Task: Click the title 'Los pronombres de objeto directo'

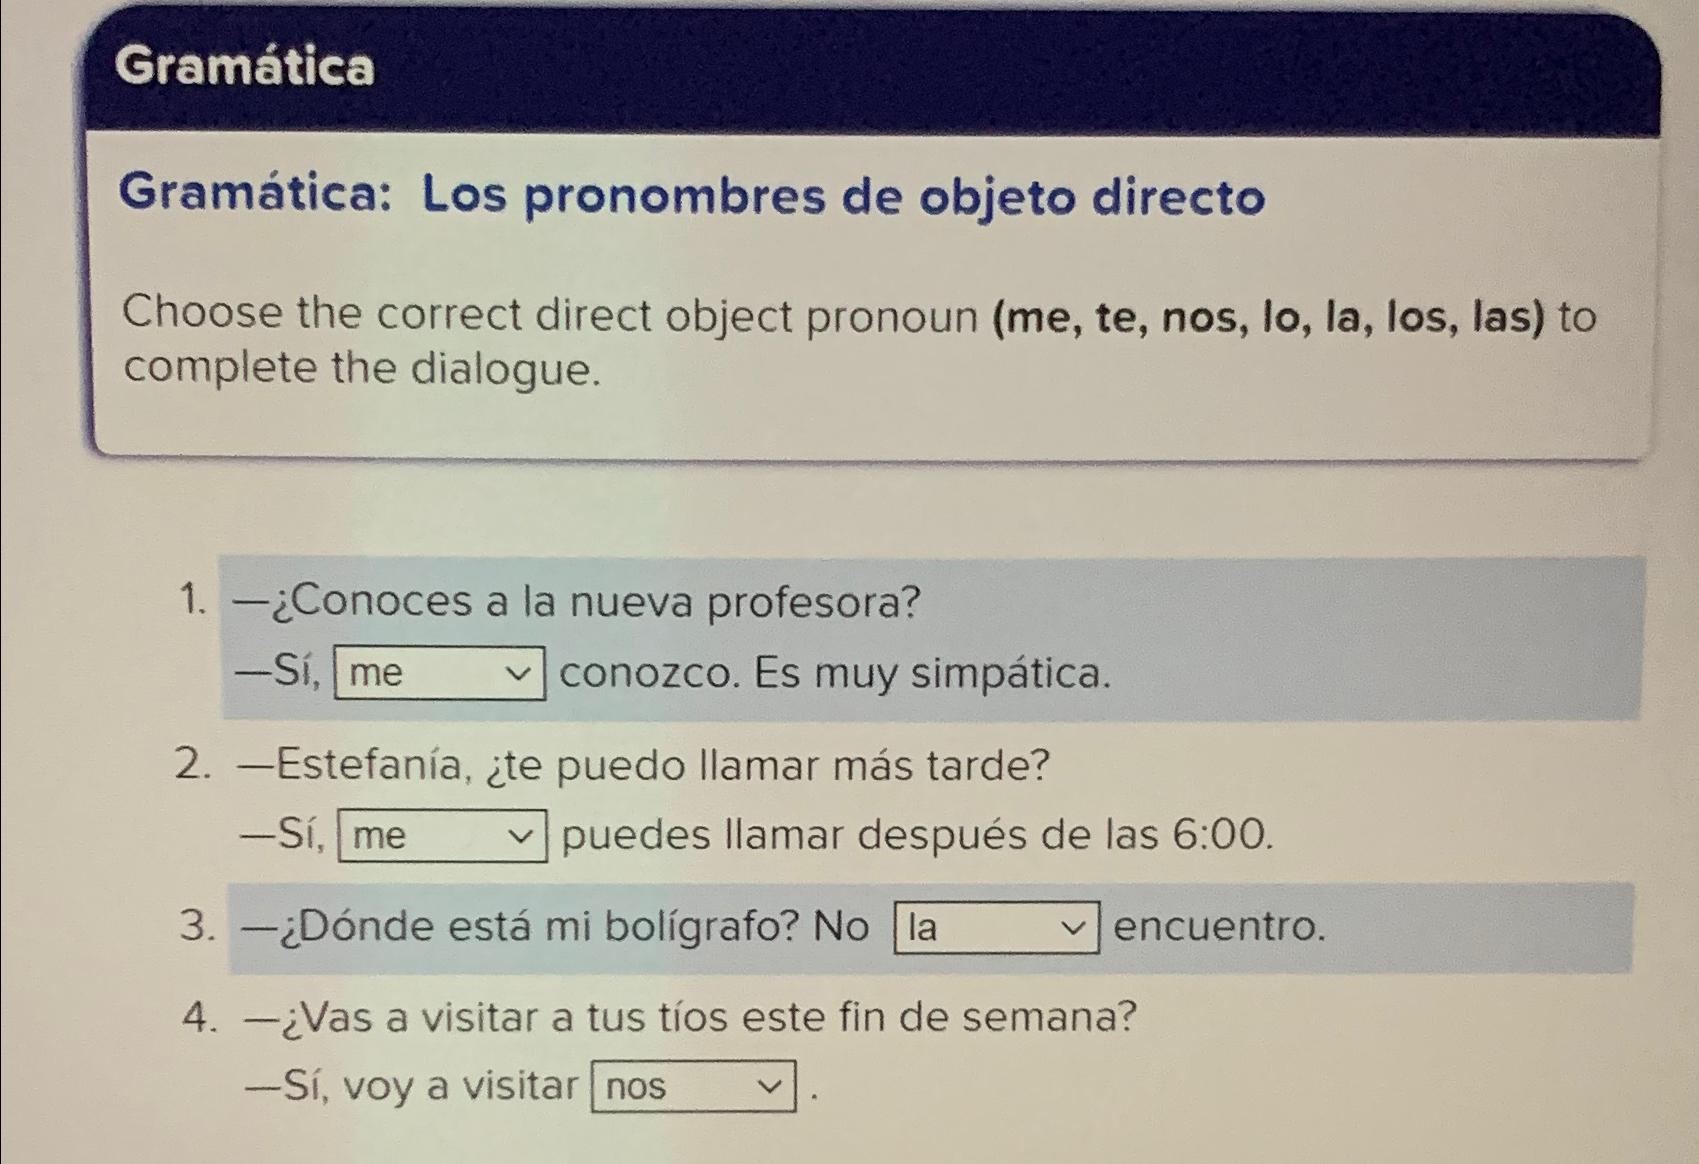Action: (x=690, y=200)
